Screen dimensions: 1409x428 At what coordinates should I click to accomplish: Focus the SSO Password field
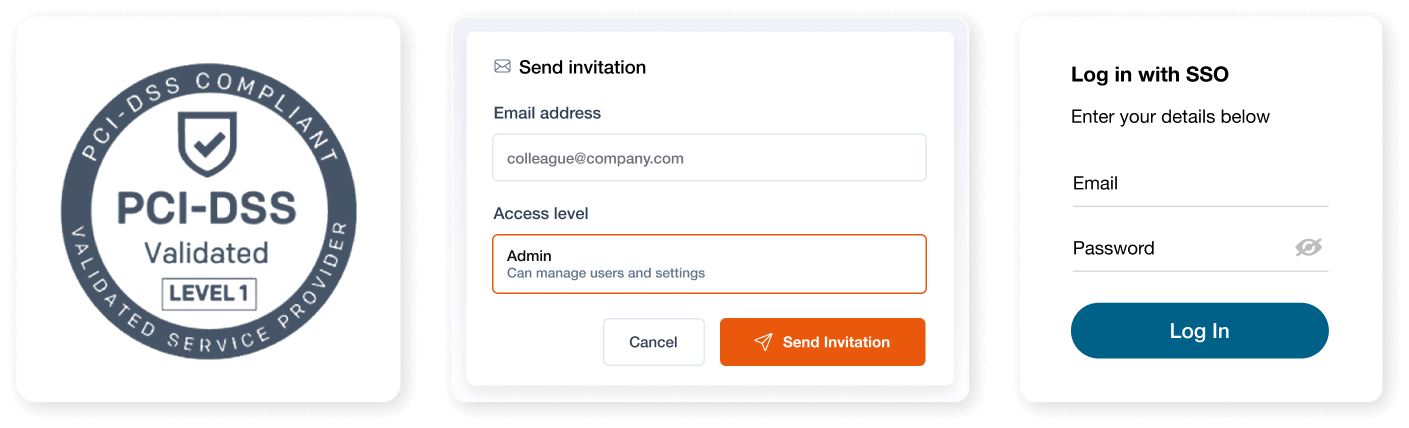tap(1200, 248)
